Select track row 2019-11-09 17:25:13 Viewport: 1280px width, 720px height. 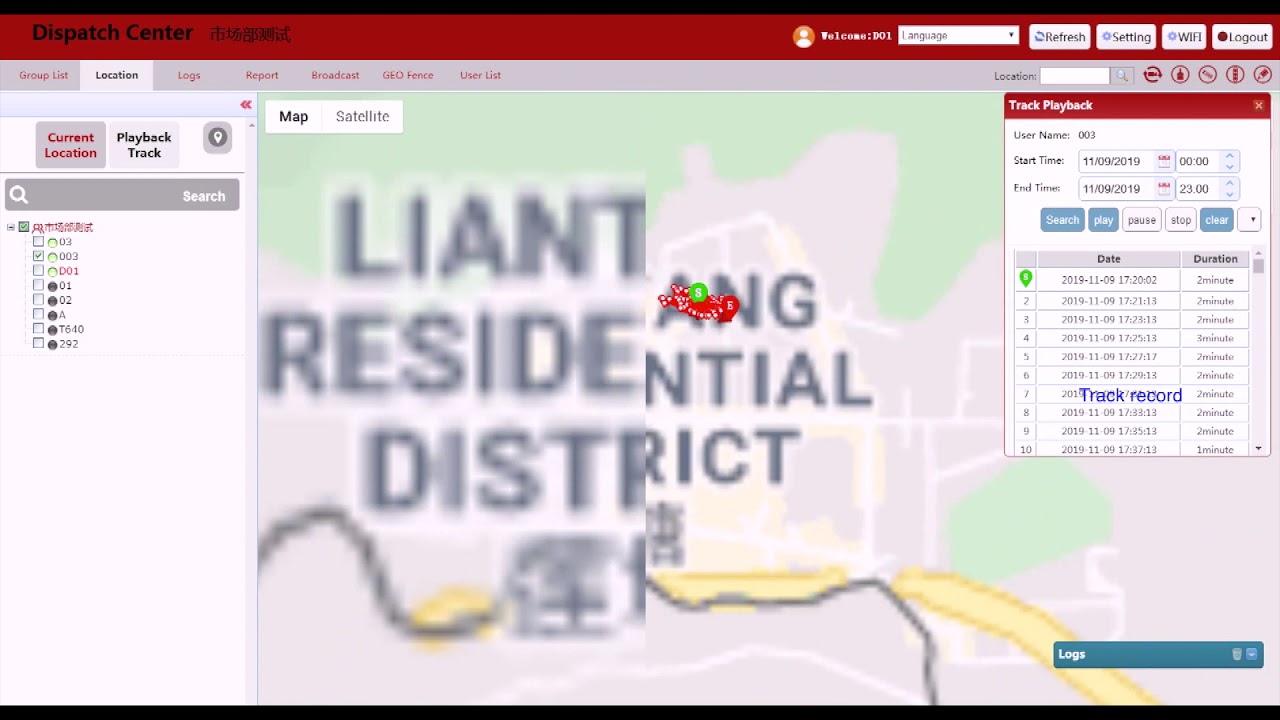tap(1132, 338)
